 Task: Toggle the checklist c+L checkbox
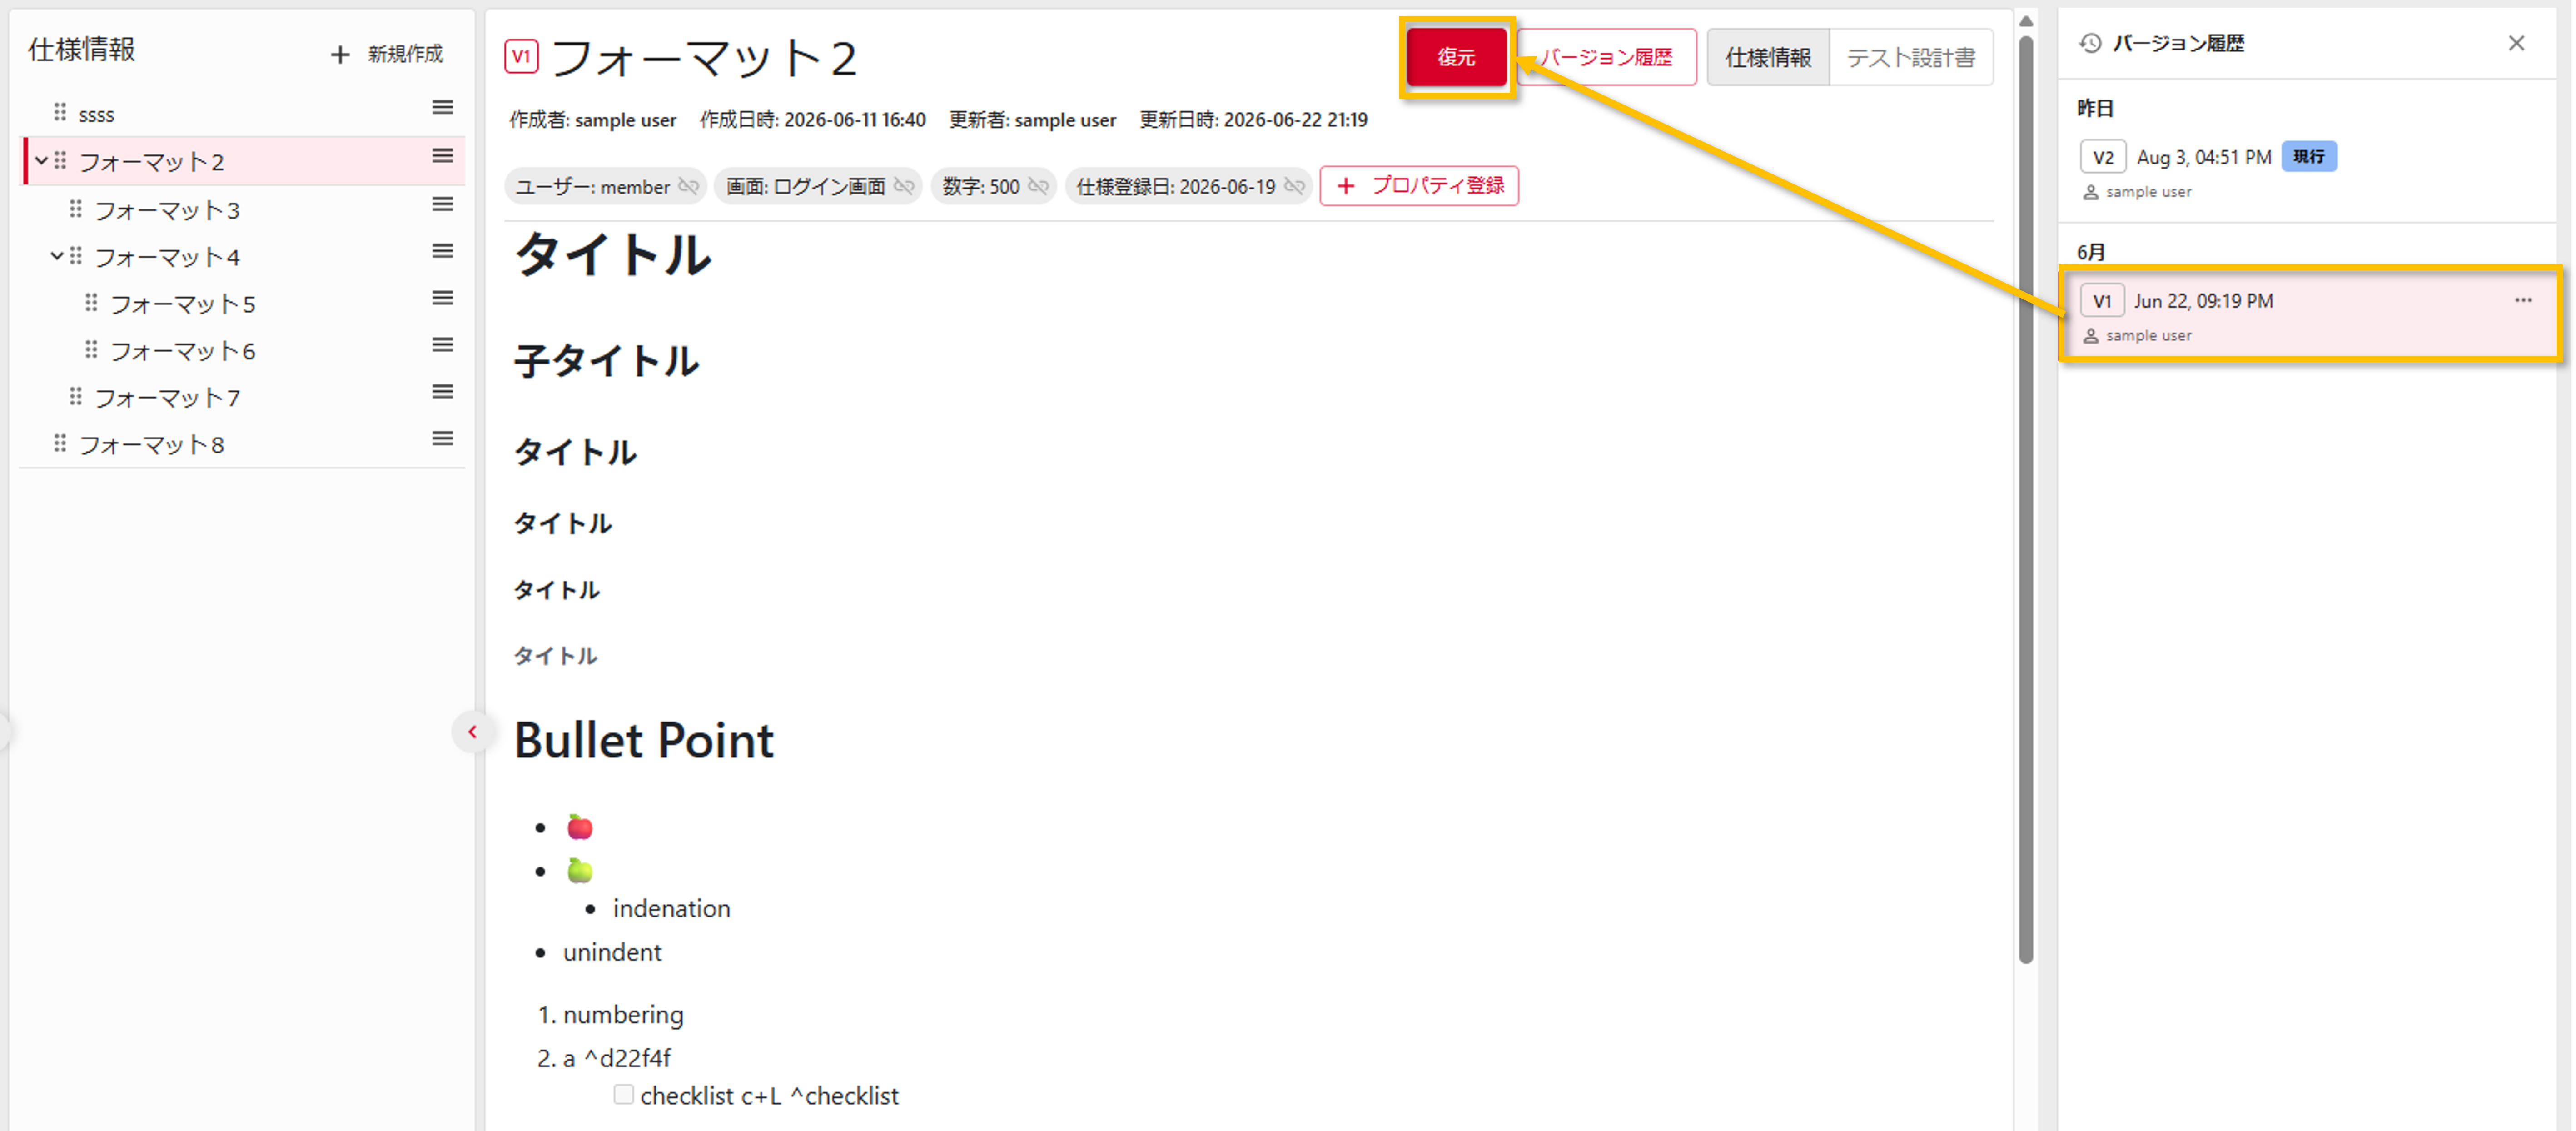pos(623,1094)
